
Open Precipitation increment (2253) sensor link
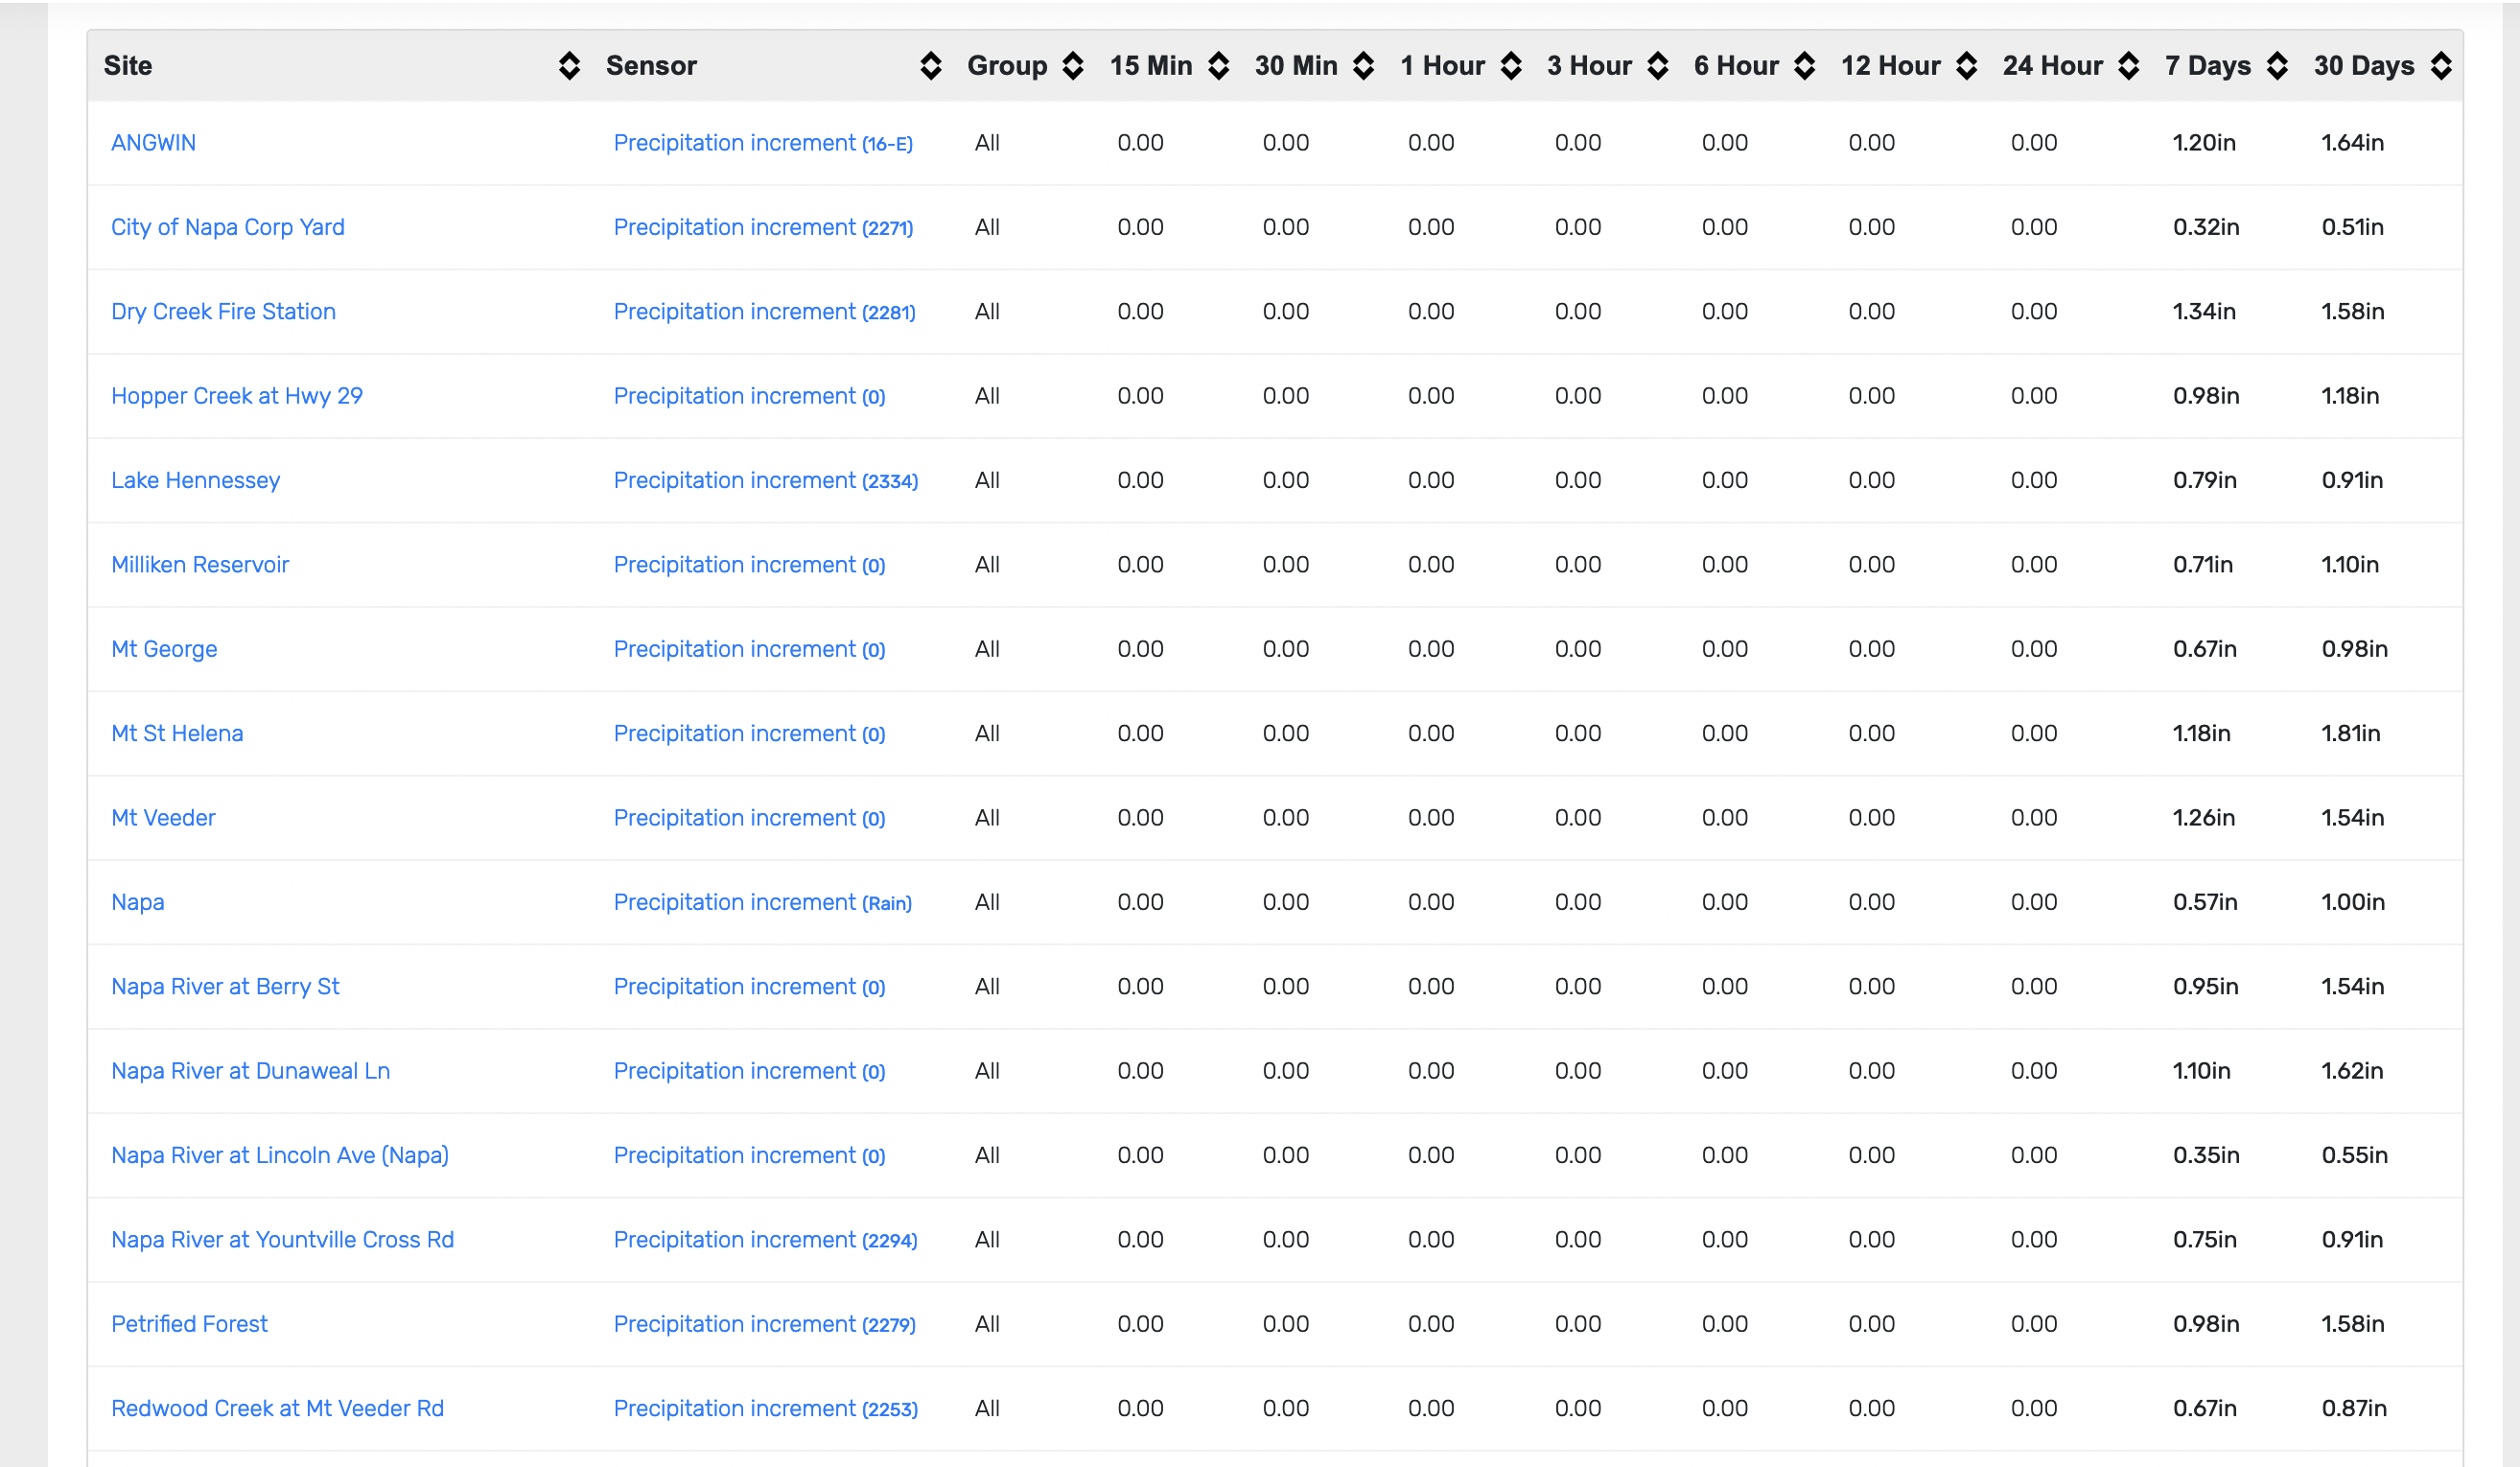tap(765, 1408)
